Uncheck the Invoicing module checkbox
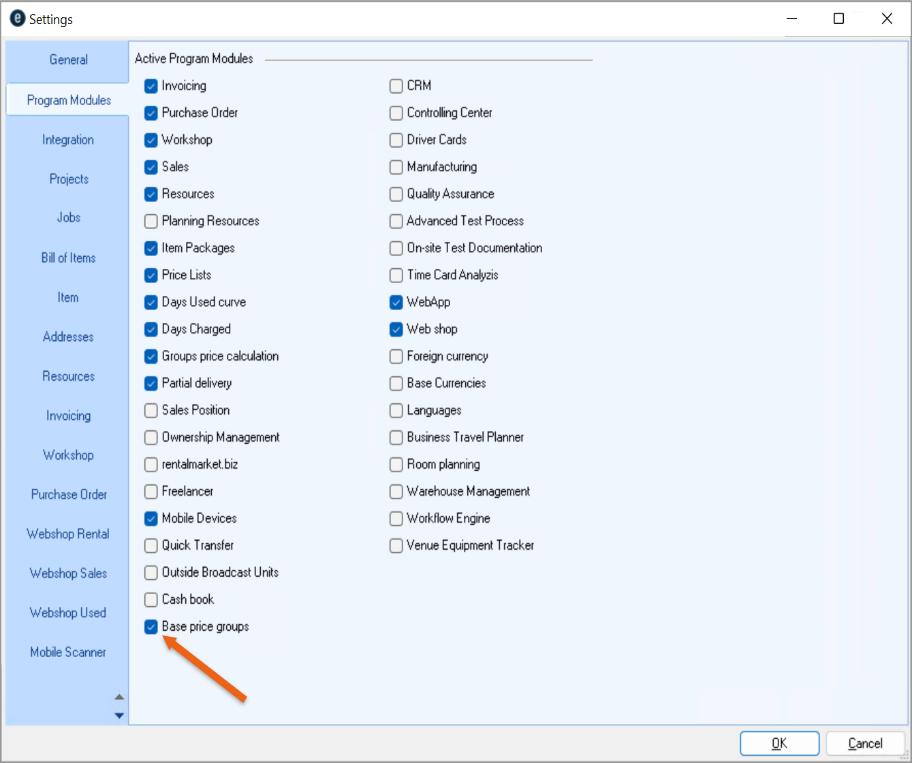This screenshot has width=912, height=763. click(x=151, y=86)
